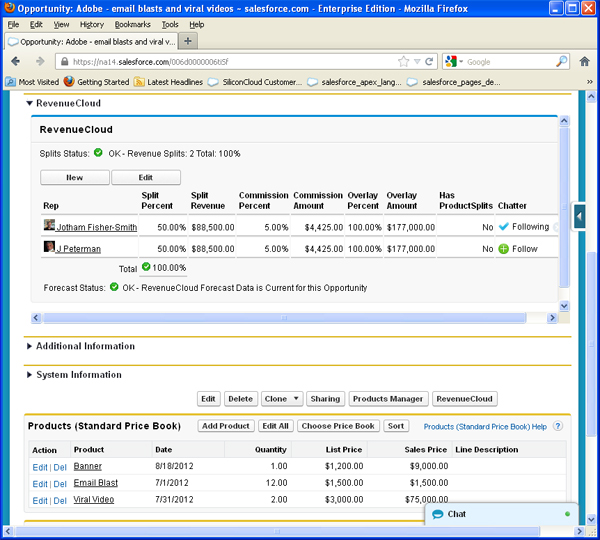The image size is (600, 540).
Task: Follow J Peterman via green plus
Action: (x=504, y=249)
